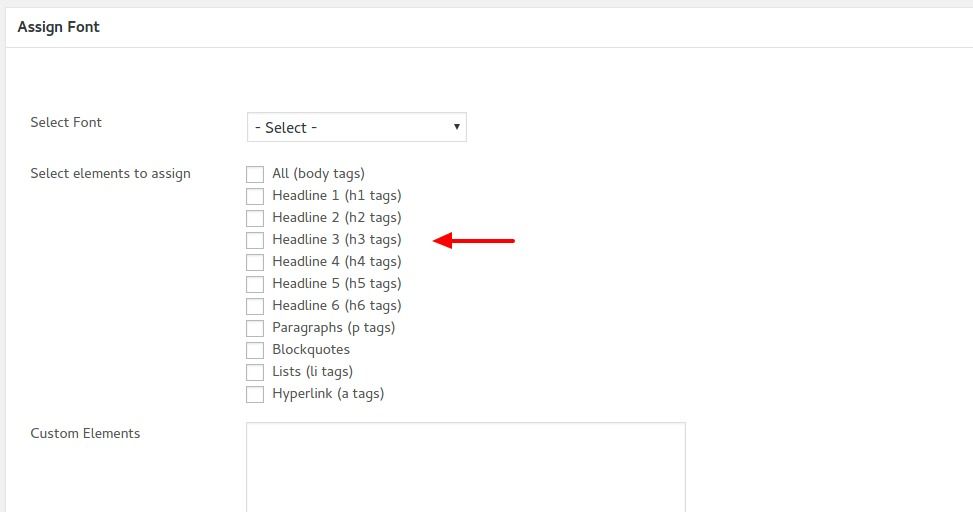
Task: Click the Select Font dropdown arrow
Action: pyautogui.click(x=457, y=127)
